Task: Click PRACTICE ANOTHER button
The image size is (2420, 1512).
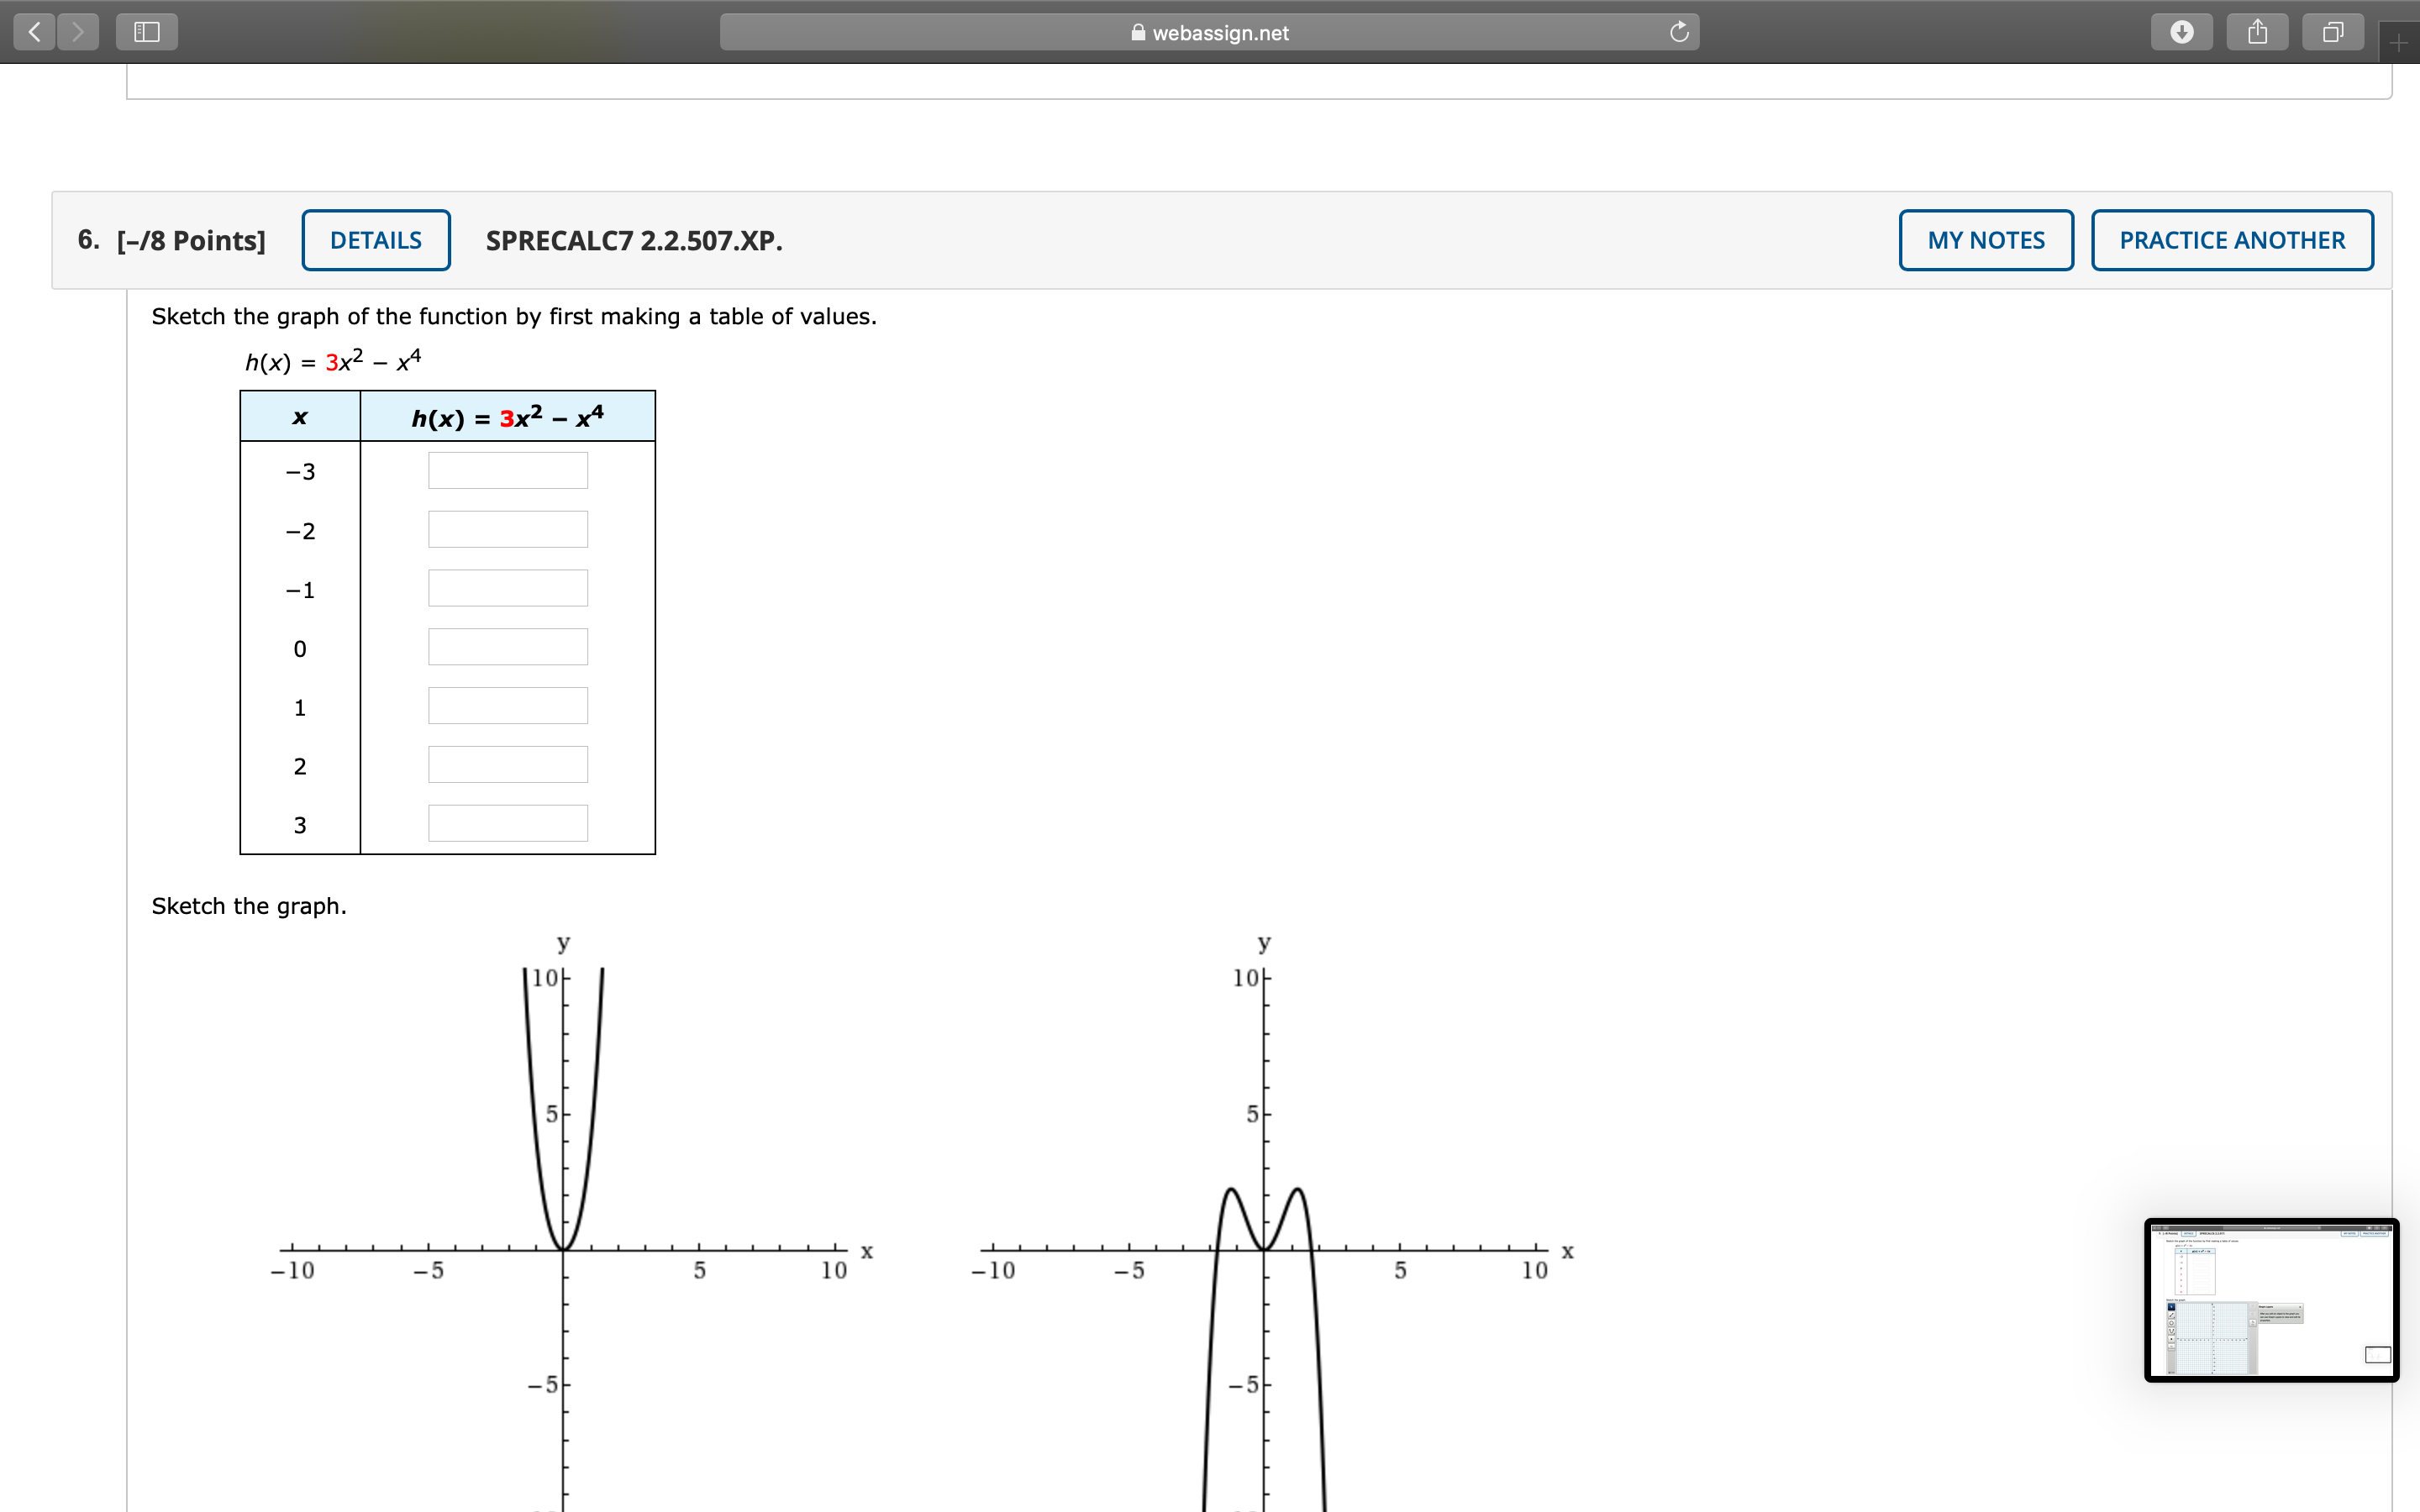Action: [x=2232, y=240]
